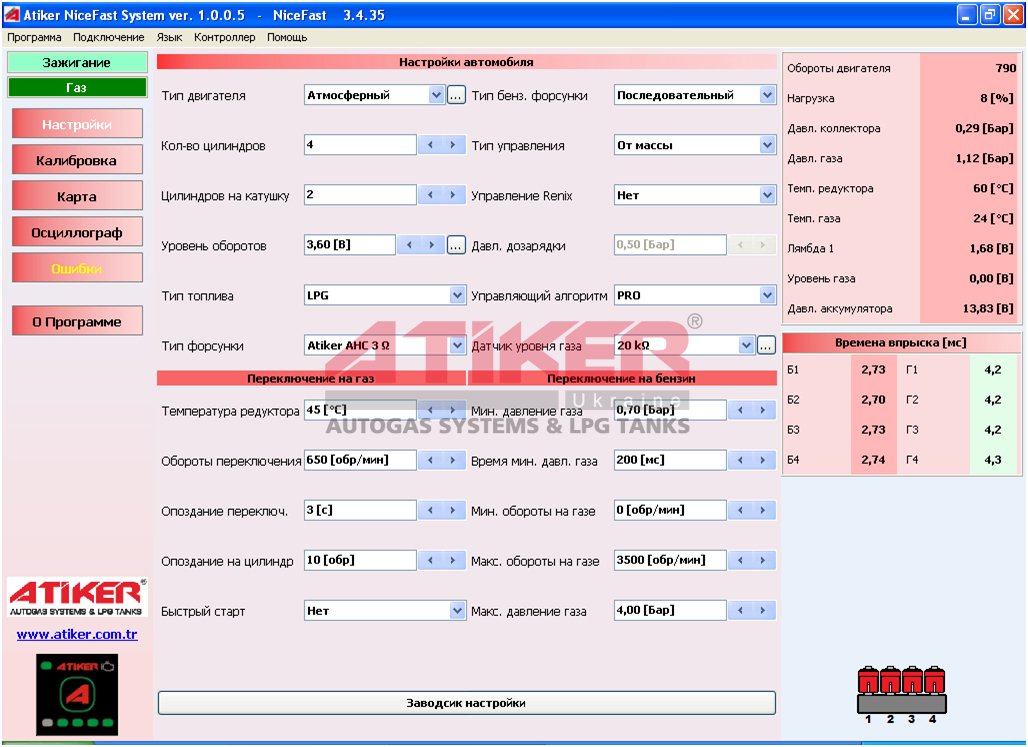Screen dimensions: 1028x747
Task: Decrease Цилиндров на катушку value
Action: click(430, 195)
